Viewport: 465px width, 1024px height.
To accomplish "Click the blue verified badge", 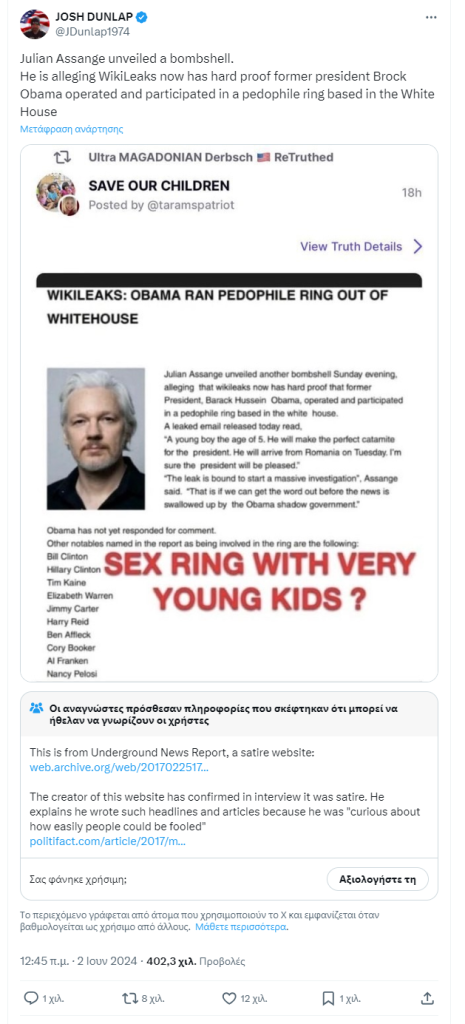I will pos(141,17).
